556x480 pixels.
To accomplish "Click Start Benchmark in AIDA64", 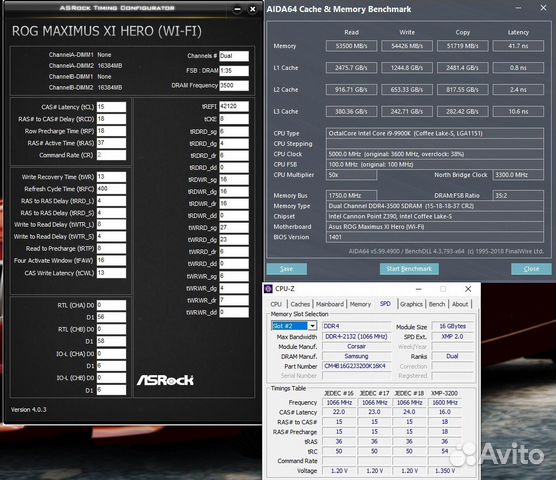I will click(409, 269).
